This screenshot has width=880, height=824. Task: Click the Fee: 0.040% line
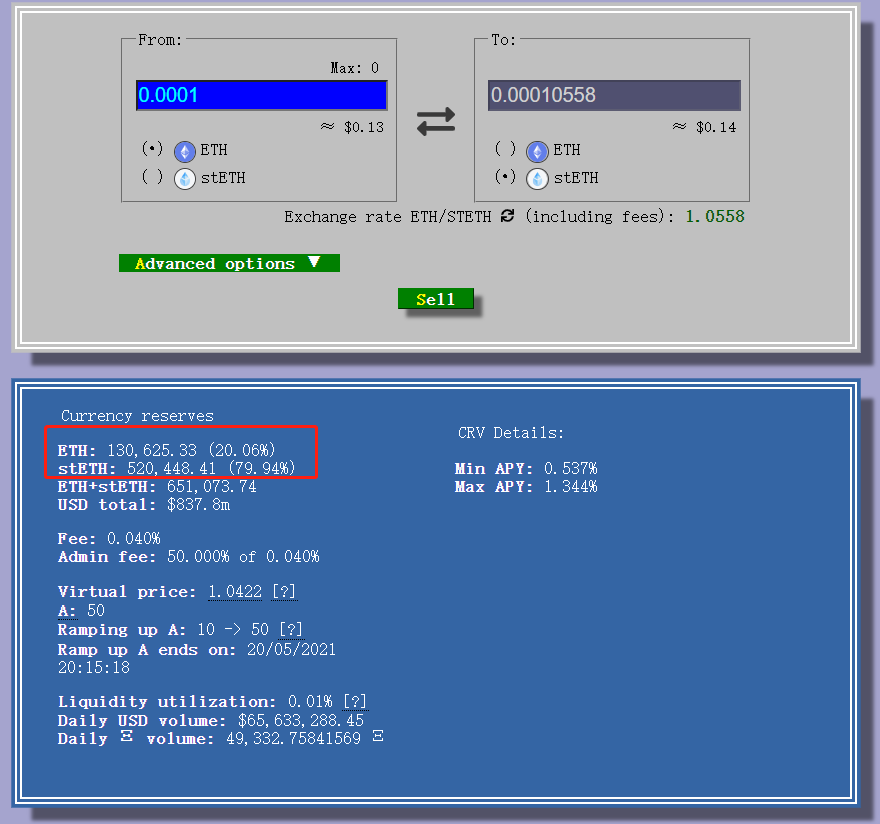109,539
